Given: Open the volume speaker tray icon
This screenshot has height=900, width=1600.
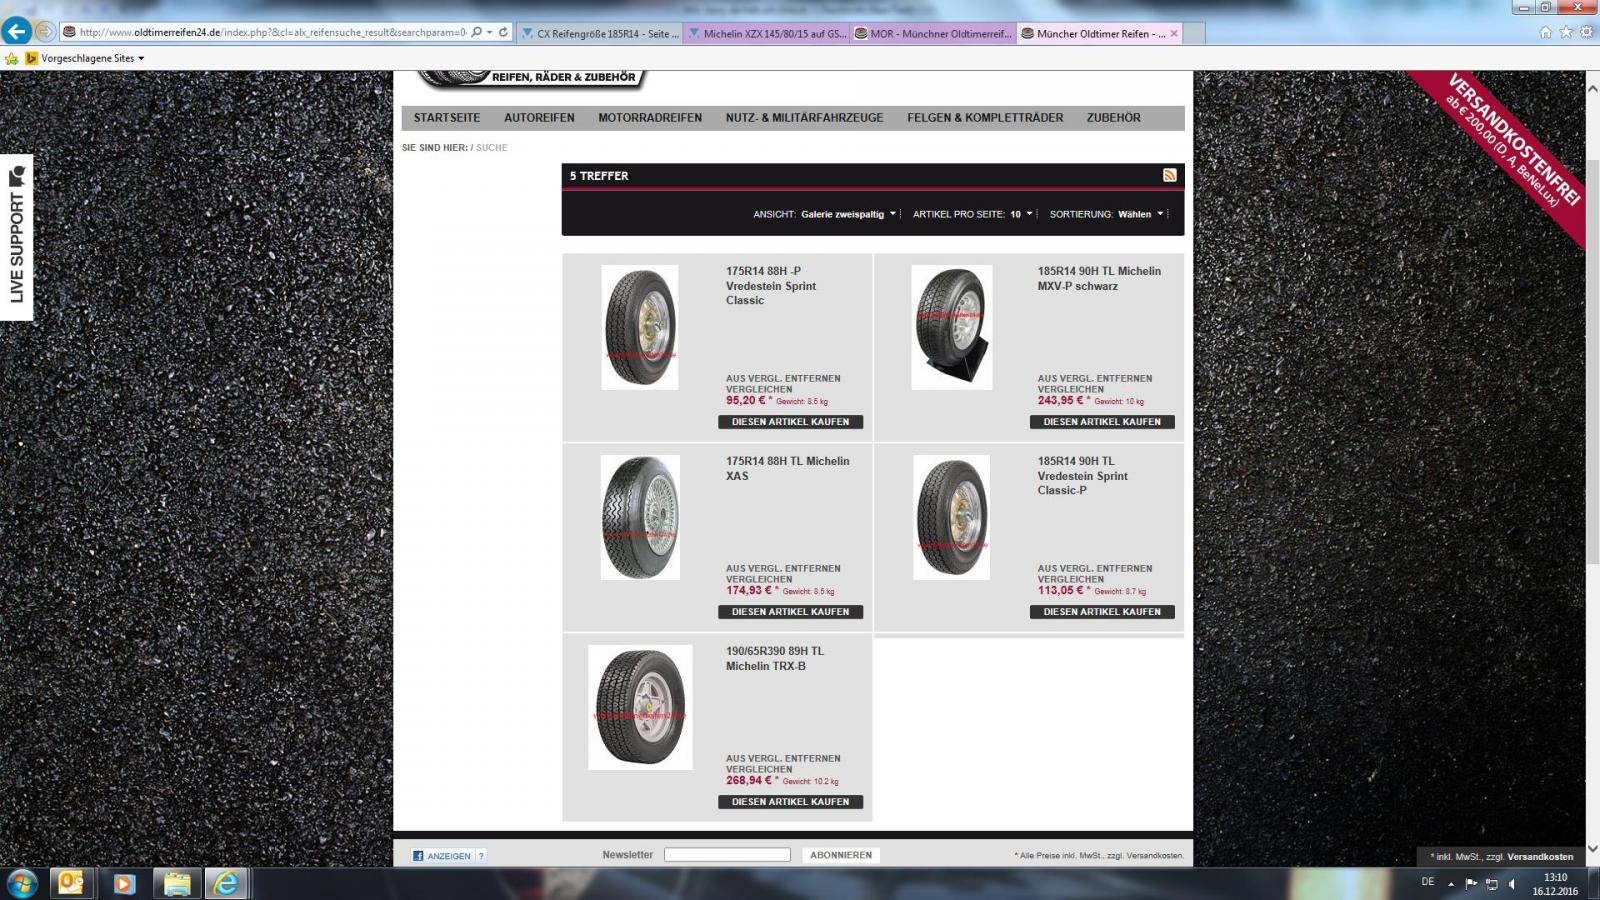Looking at the screenshot, I should [1512, 884].
